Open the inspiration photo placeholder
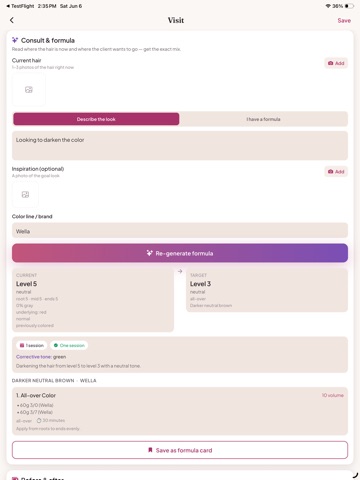The image size is (360, 480). click(25, 195)
